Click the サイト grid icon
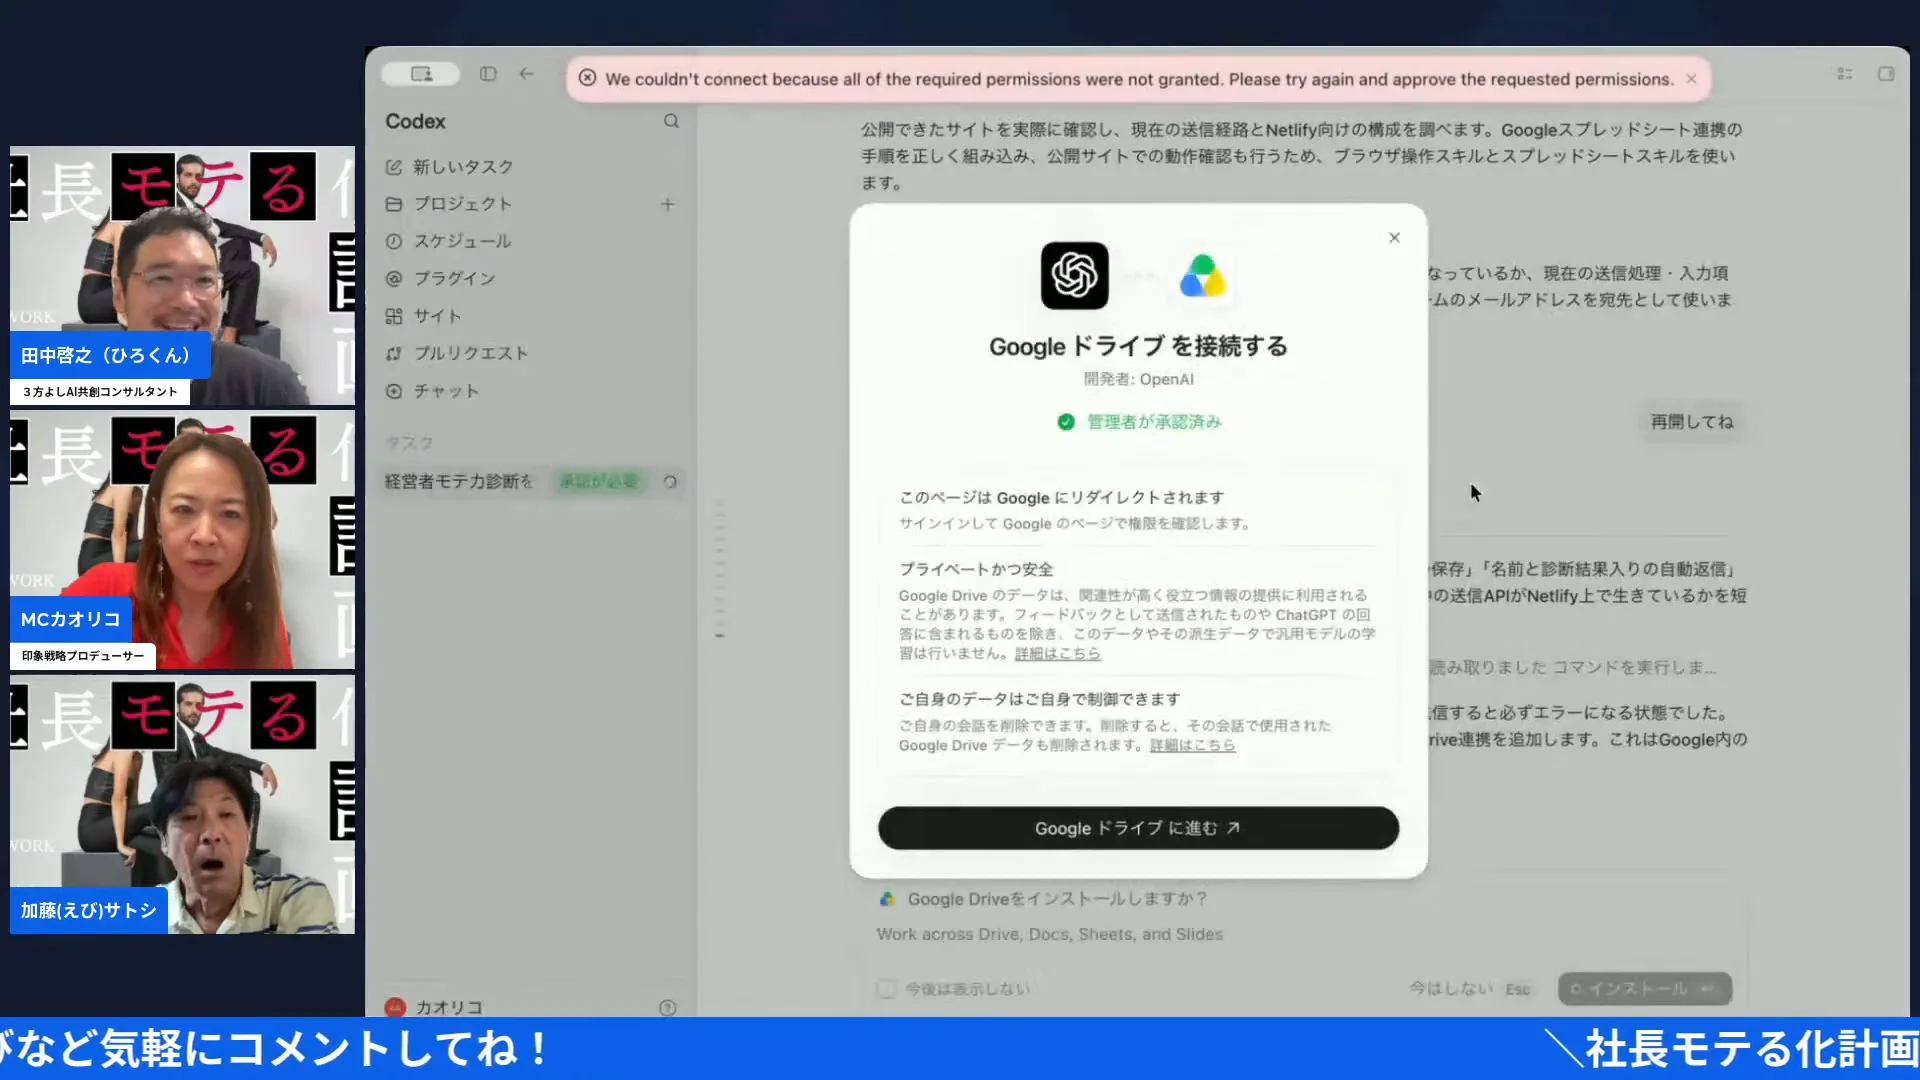Image resolution: width=1920 pixels, height=1080 pixels. 394,316
